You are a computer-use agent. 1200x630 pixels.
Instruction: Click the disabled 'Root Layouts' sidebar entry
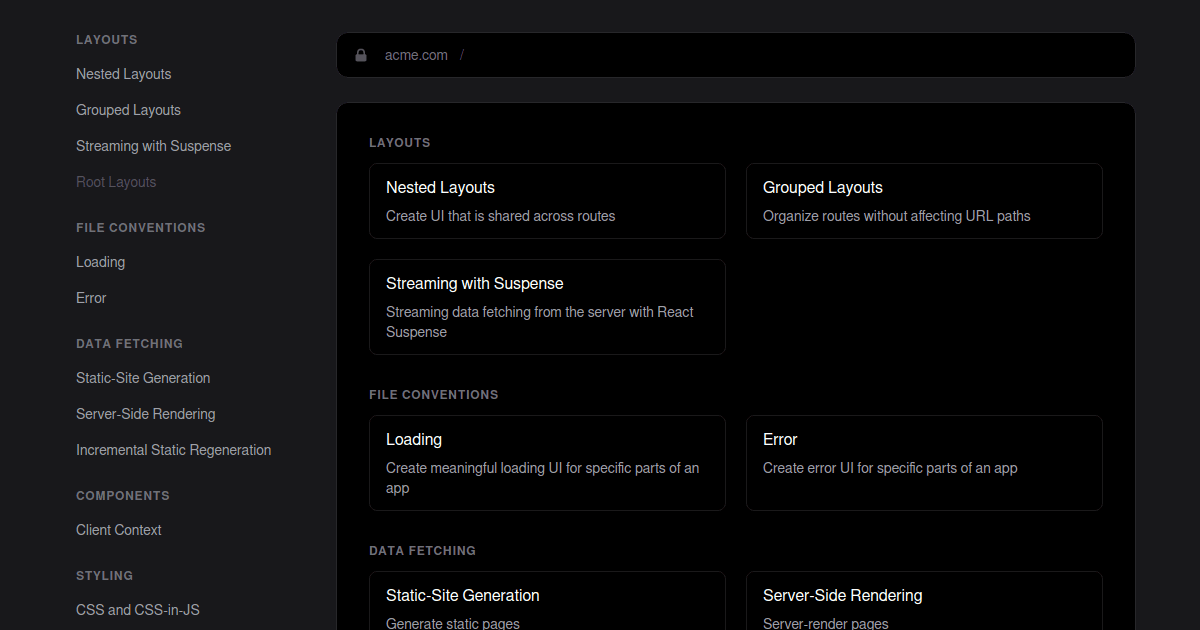coord(116,182)
